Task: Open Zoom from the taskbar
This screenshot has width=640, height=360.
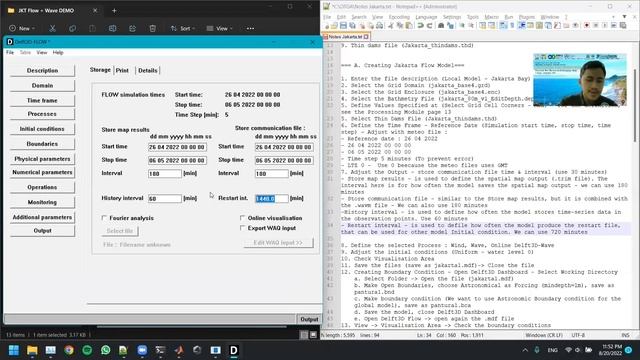Action: (x=142, y=350)
